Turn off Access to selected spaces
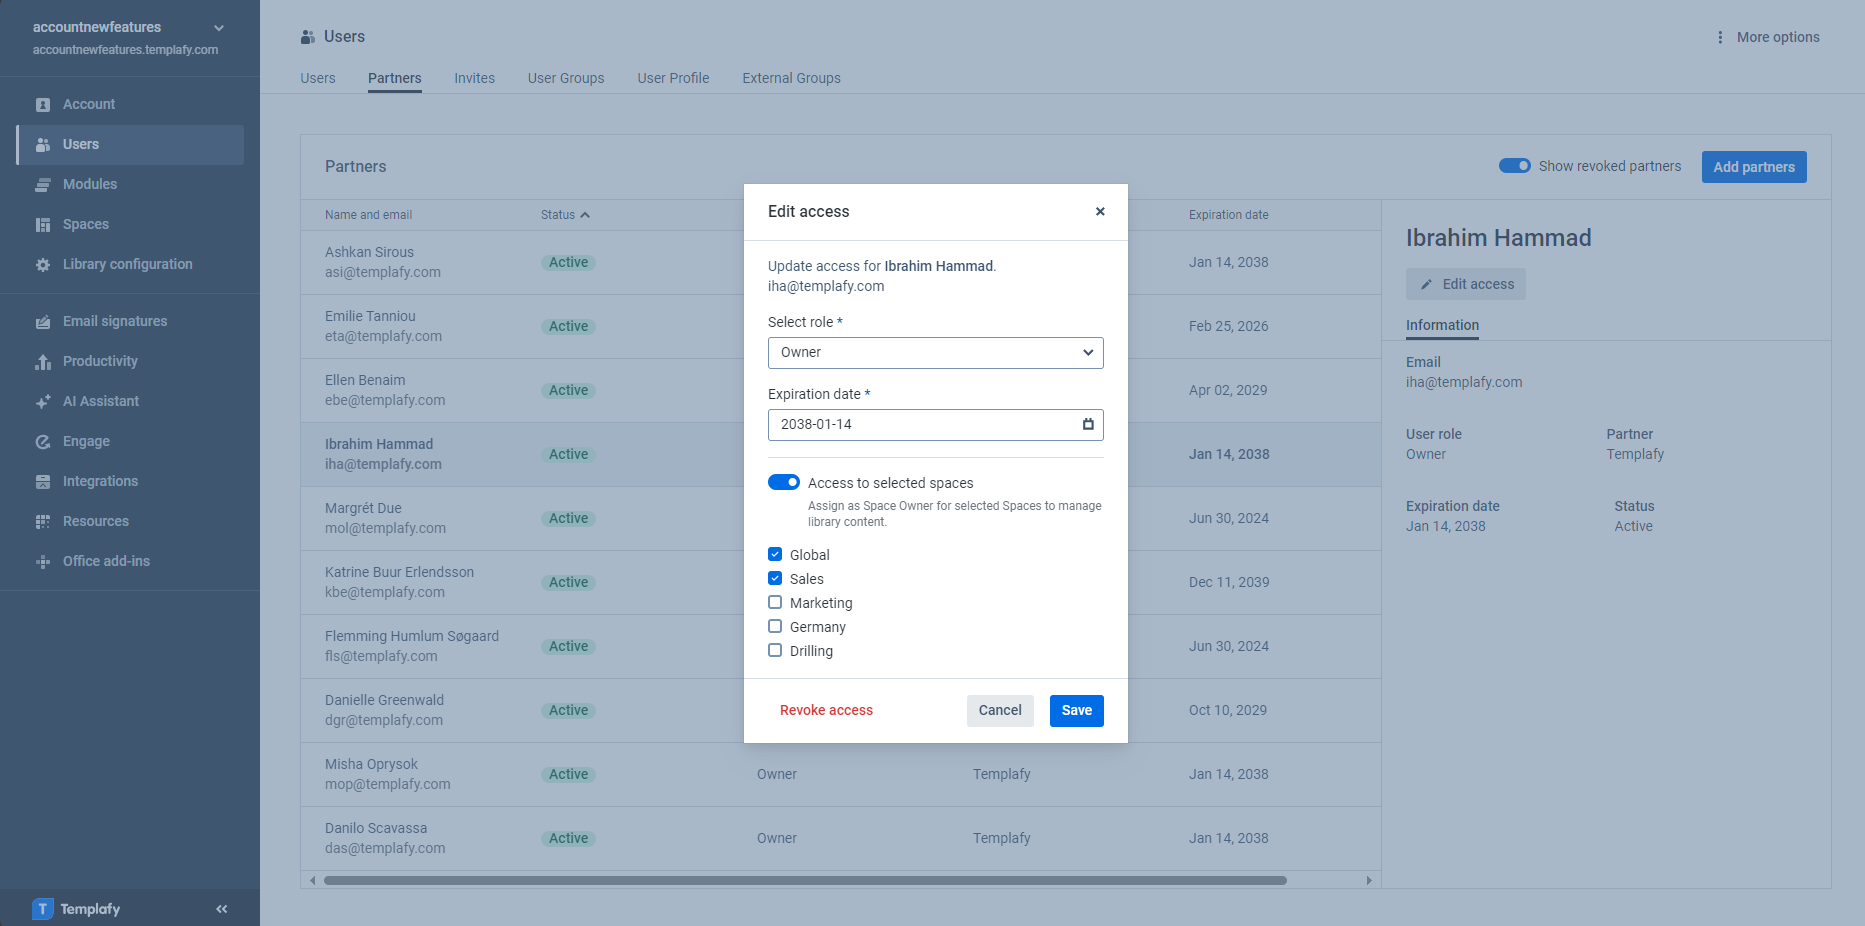 (x=784, y=482)
